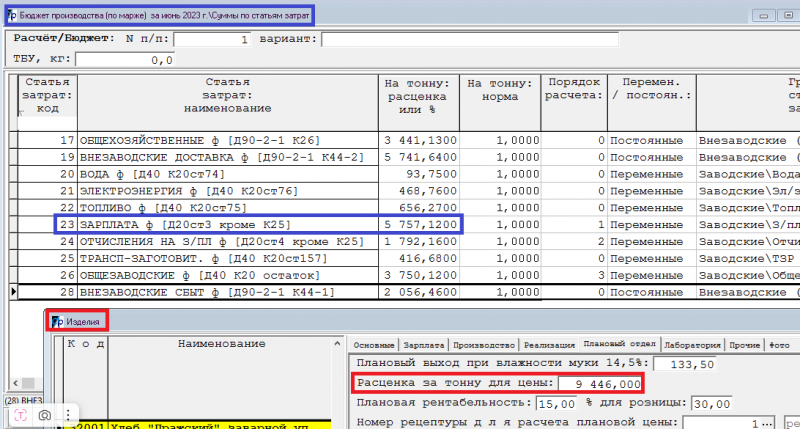Click the 'вариант' input field
The height and width of the screenshot is (429, 800).
[468, 39]
